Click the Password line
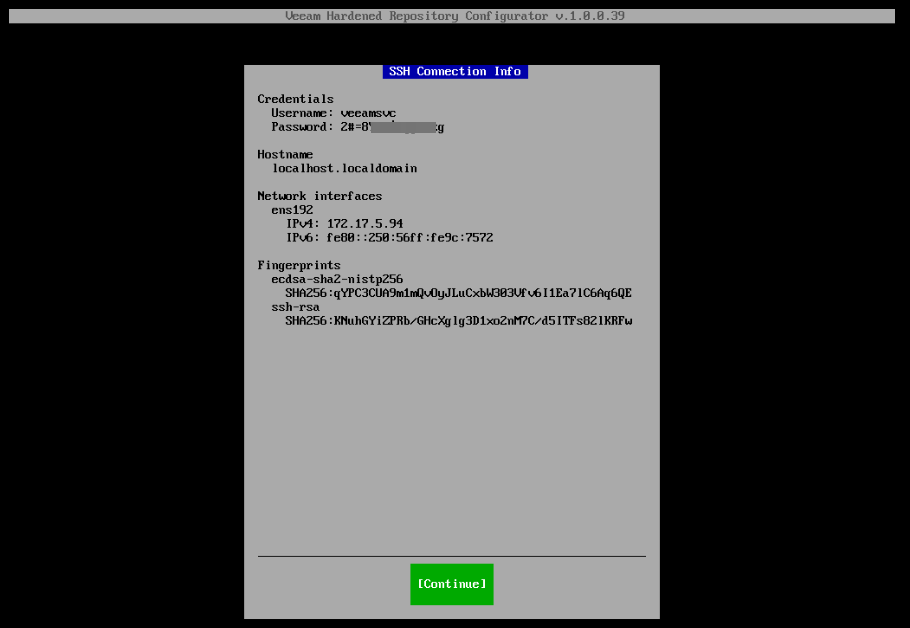The image size is (910, 628). pyautogui.click(x=358, y=127)
